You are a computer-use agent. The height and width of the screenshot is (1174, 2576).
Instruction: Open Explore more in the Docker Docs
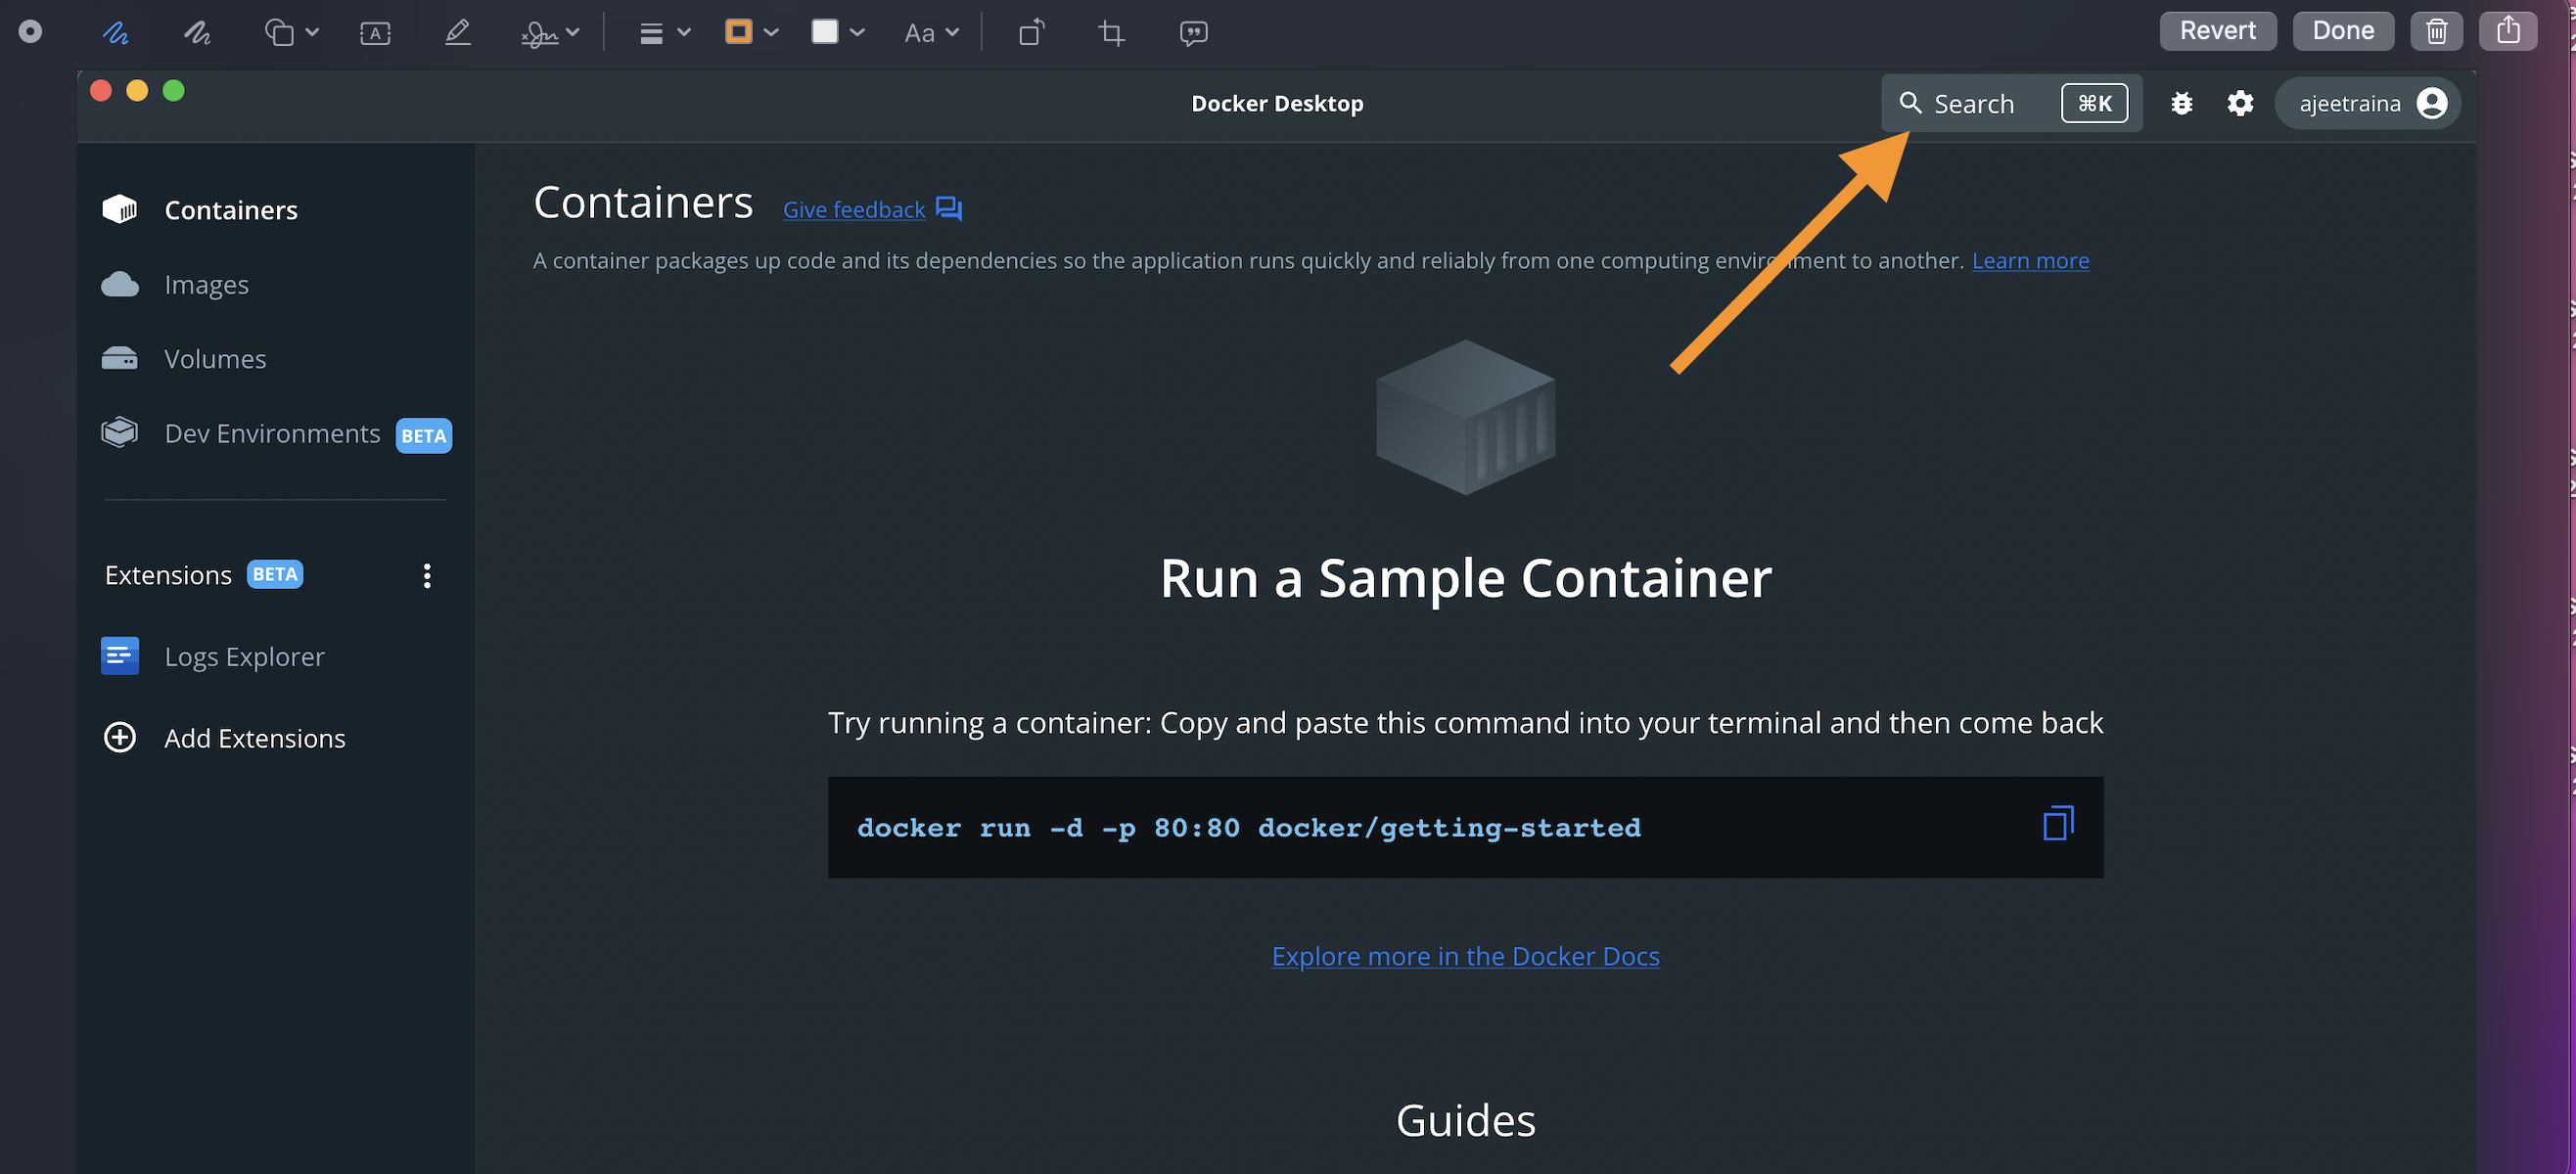[x=1465, y=956]
